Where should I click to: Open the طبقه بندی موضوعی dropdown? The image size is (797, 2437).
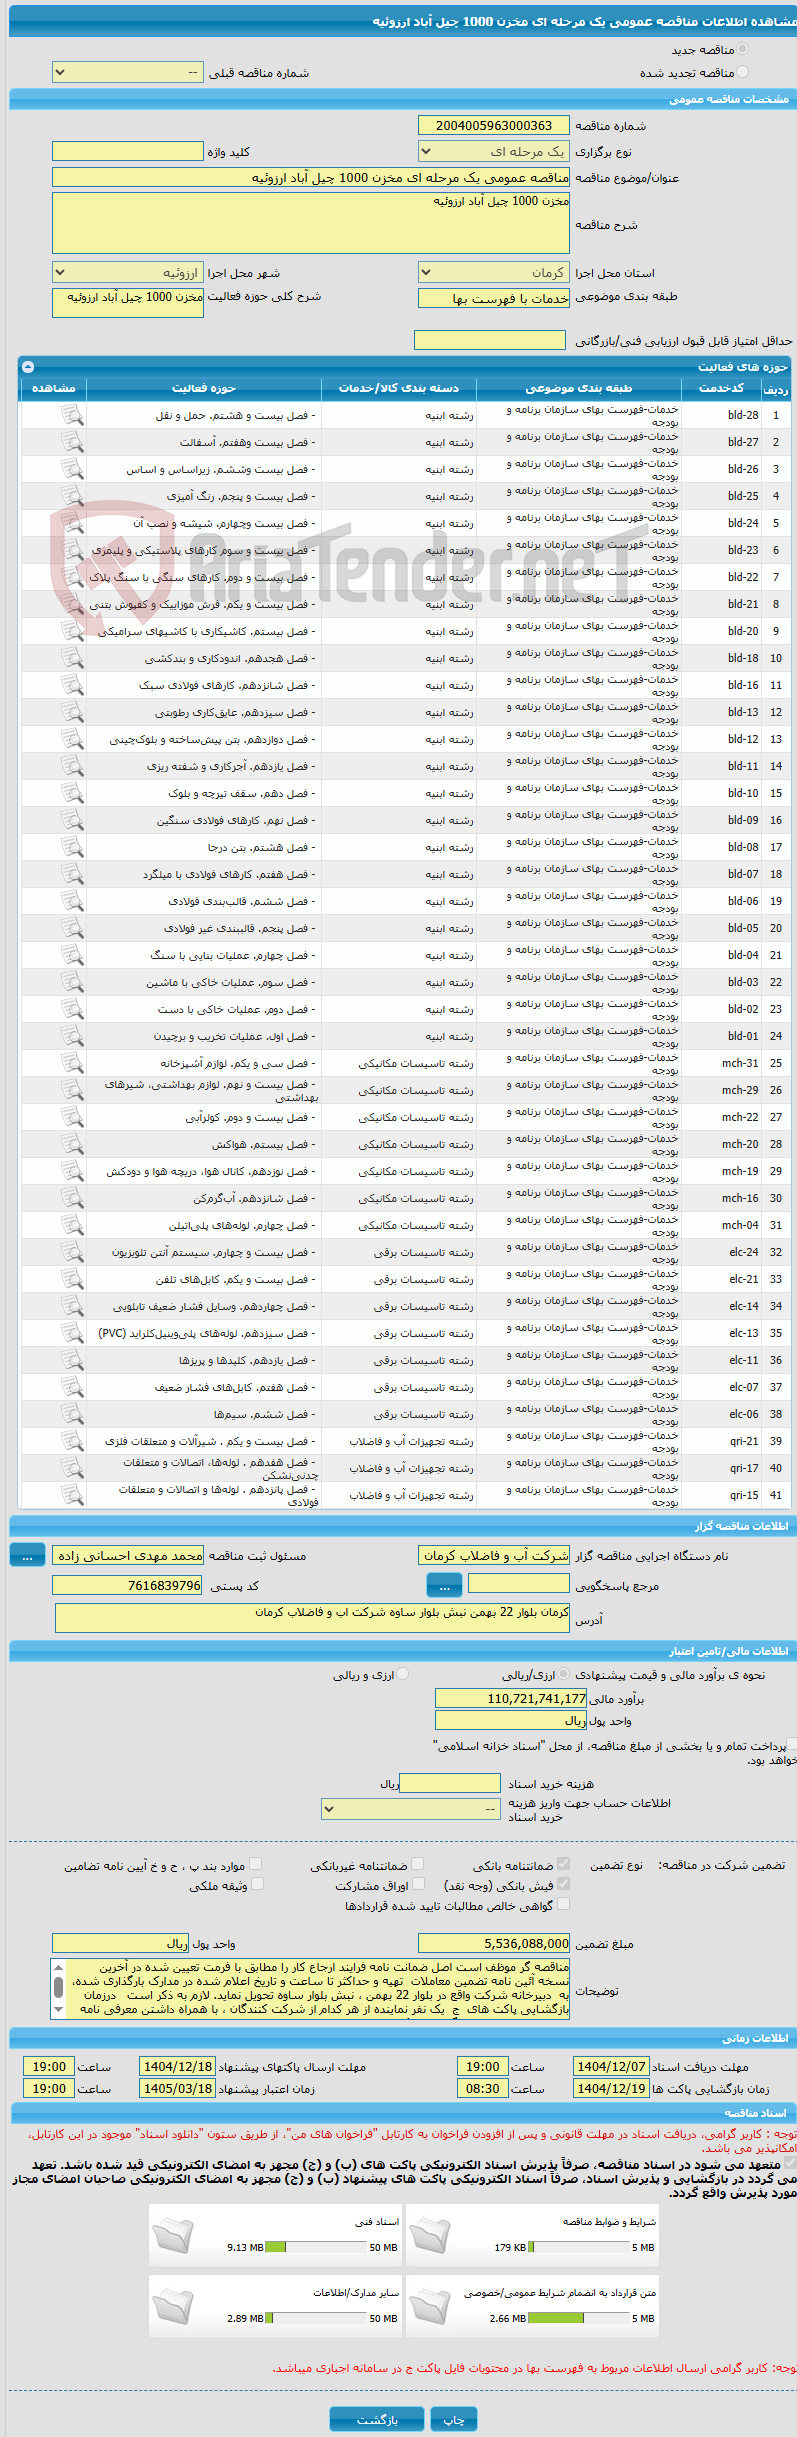point(494,298)
